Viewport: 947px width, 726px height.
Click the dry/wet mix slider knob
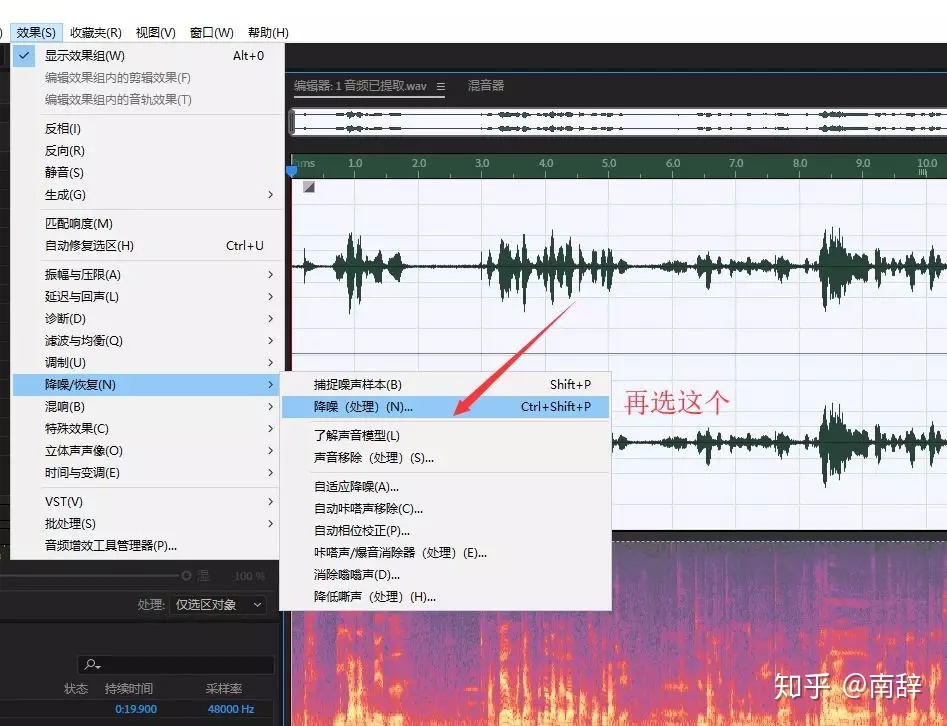(x=186, y=576)
